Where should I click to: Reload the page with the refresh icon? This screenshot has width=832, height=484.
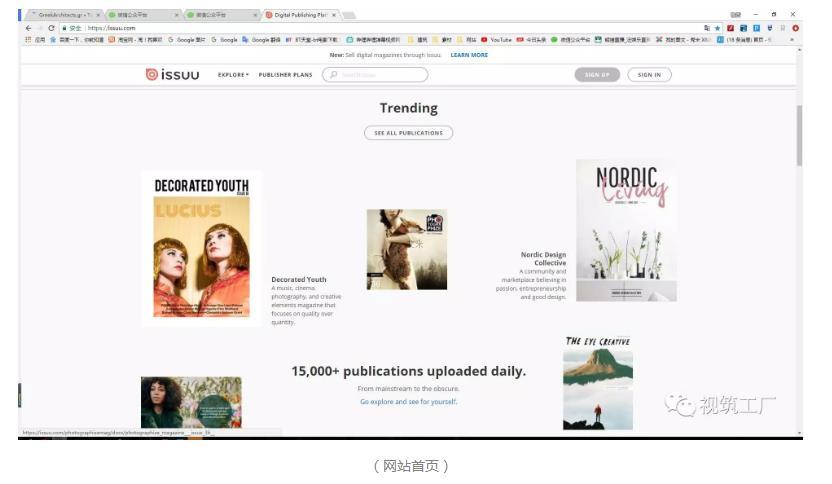[51, 28]
